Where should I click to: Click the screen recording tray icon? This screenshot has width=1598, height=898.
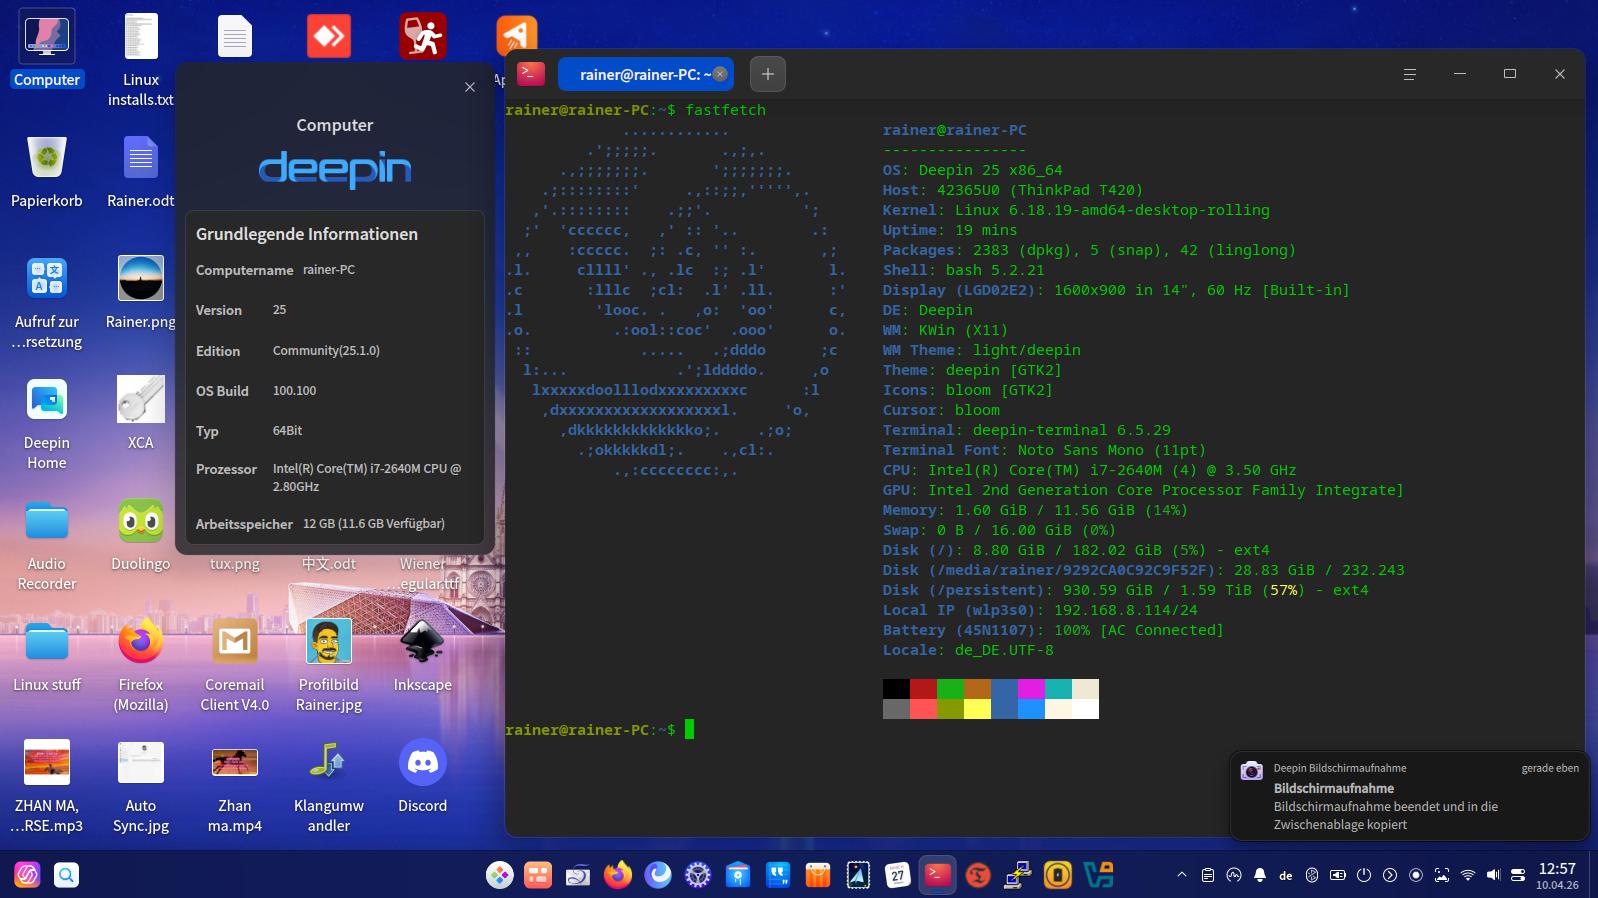tap(1416, 875)
